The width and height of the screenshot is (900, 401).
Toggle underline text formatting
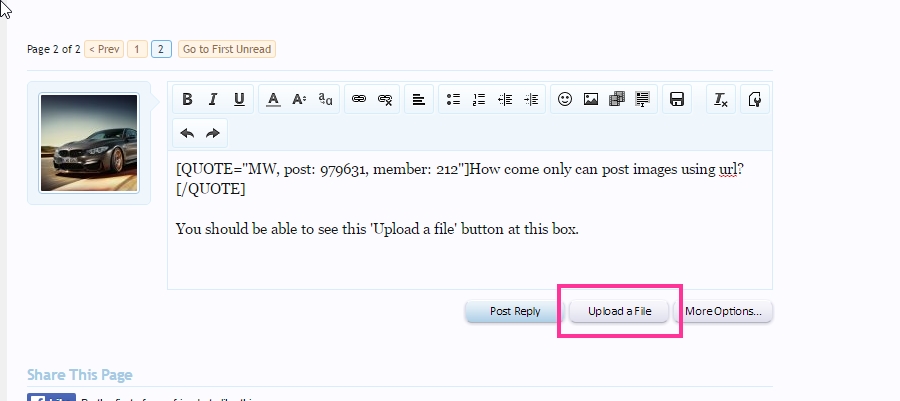pyautogui.click(x=239, y=99)
